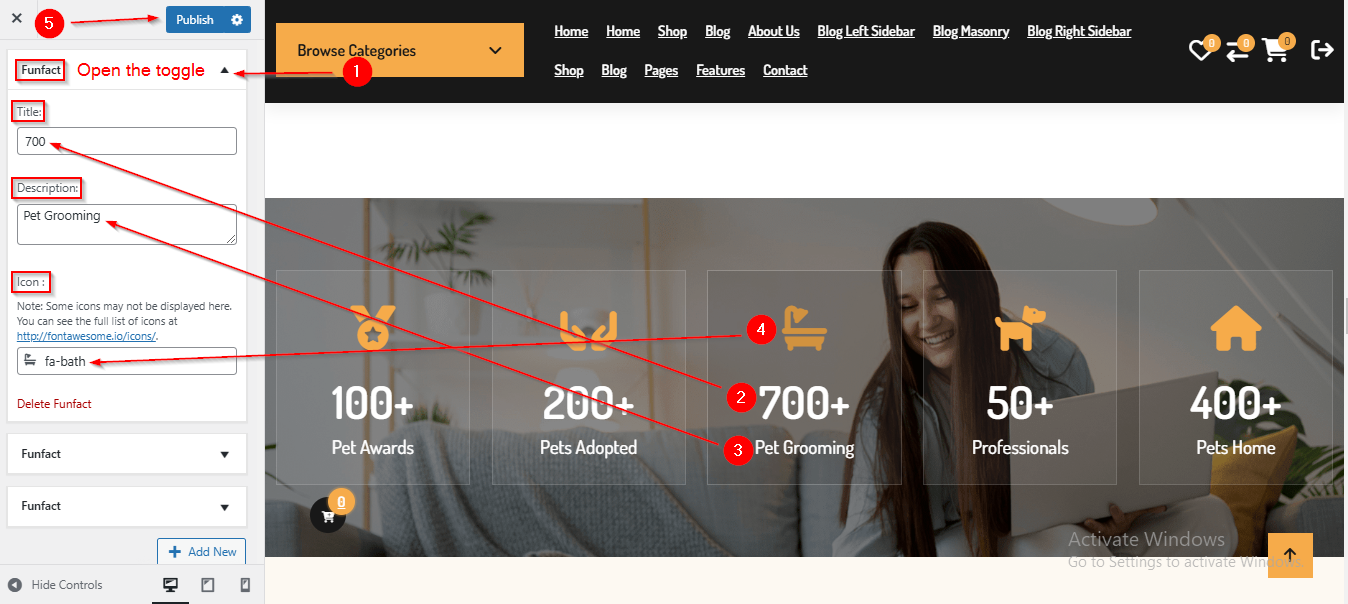Click the logout arrow icon in header
The width and height of the screenshot is (1348, 604).
pos(1322,49)
